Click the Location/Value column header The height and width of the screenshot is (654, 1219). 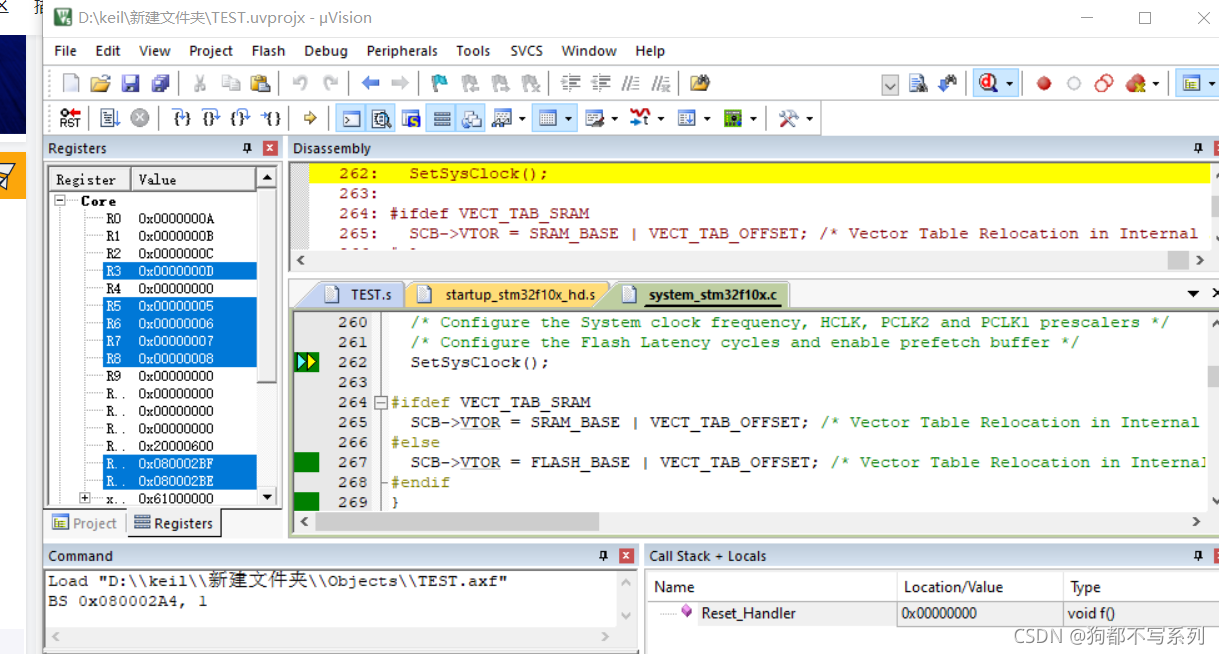pos(980,587)
